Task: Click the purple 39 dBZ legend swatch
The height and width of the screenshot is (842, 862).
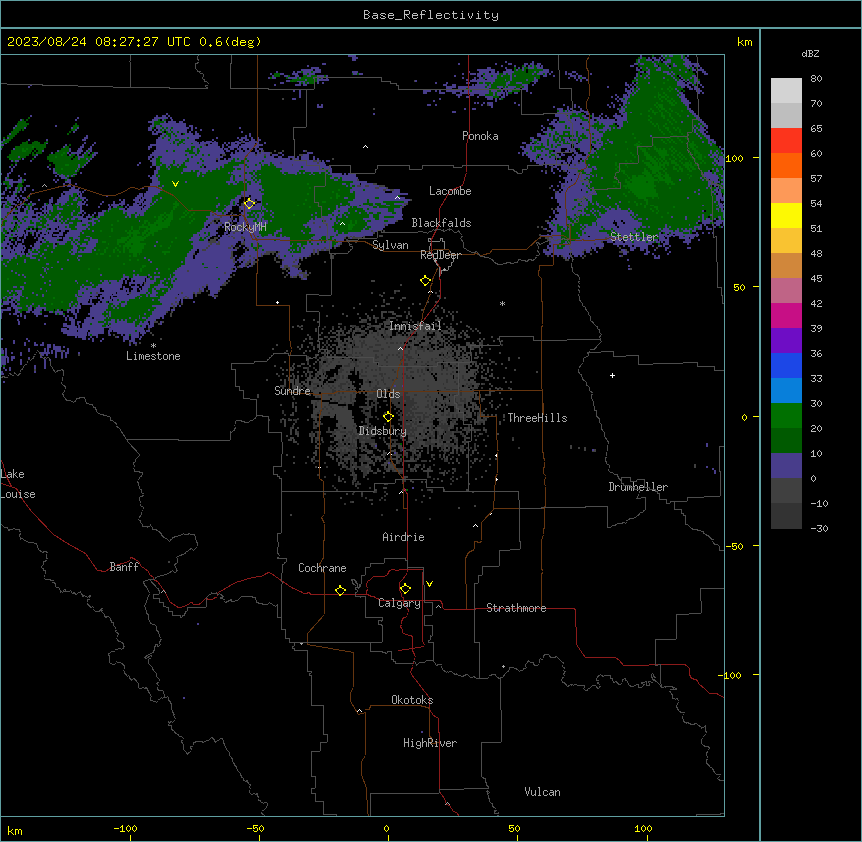Action: tap(786, 341)
